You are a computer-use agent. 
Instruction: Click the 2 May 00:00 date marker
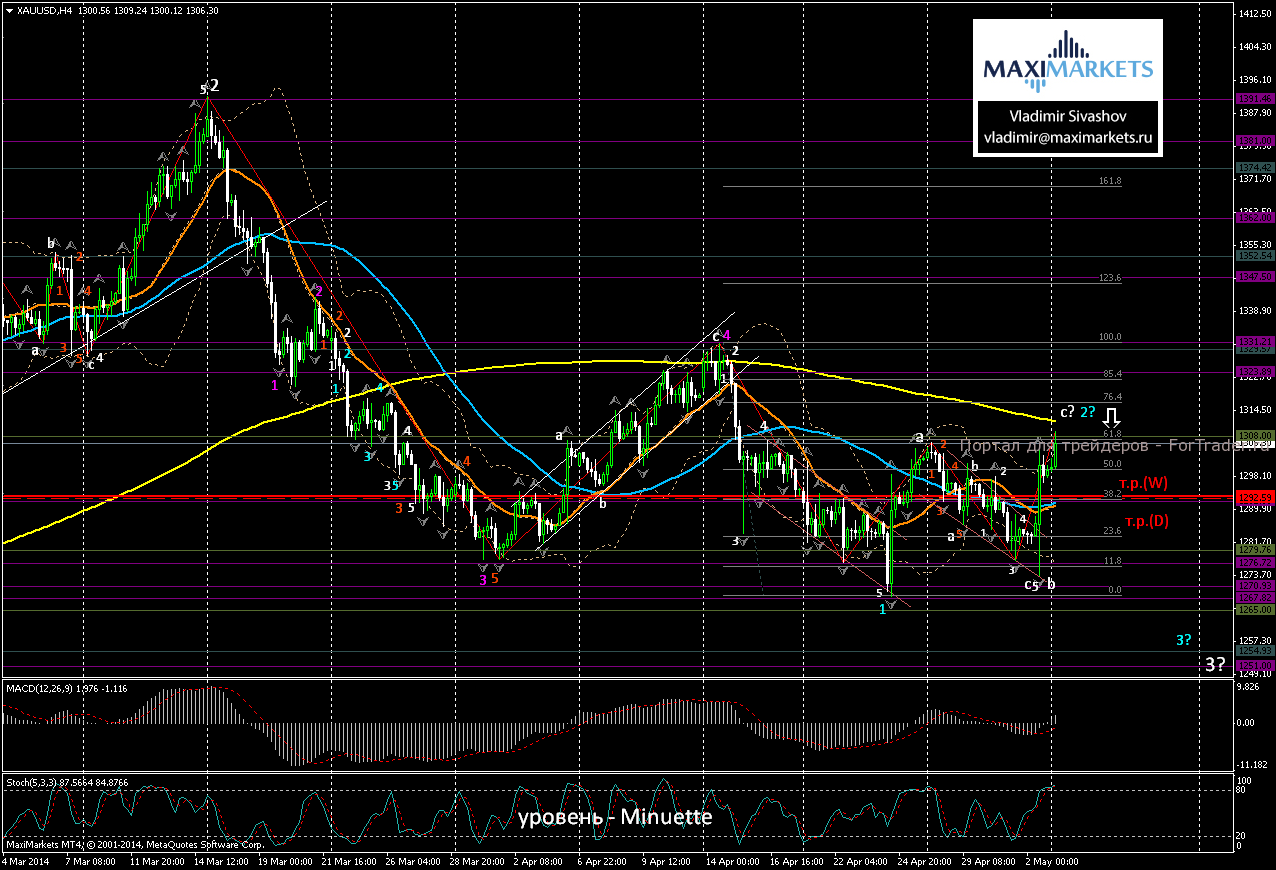tap(1052, 860)
